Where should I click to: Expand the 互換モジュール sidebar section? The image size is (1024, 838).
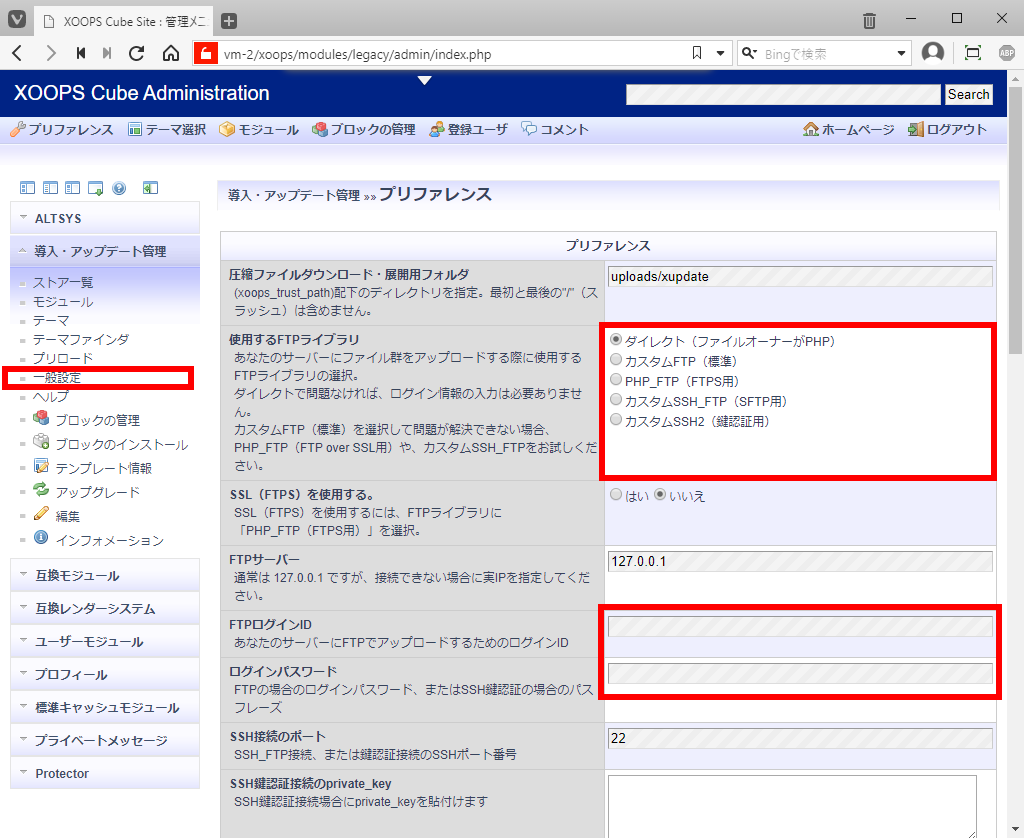point(105,575)
